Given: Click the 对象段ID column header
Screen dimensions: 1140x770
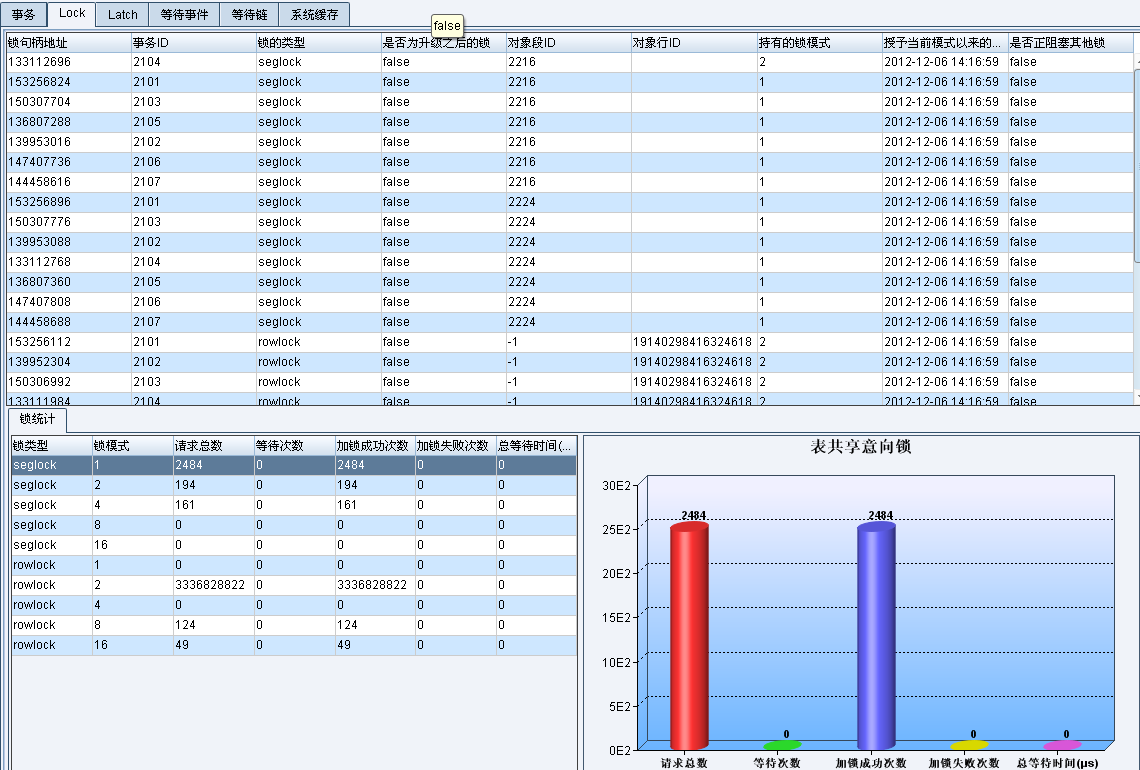Looking at the screenshot, I should point(567,43).
